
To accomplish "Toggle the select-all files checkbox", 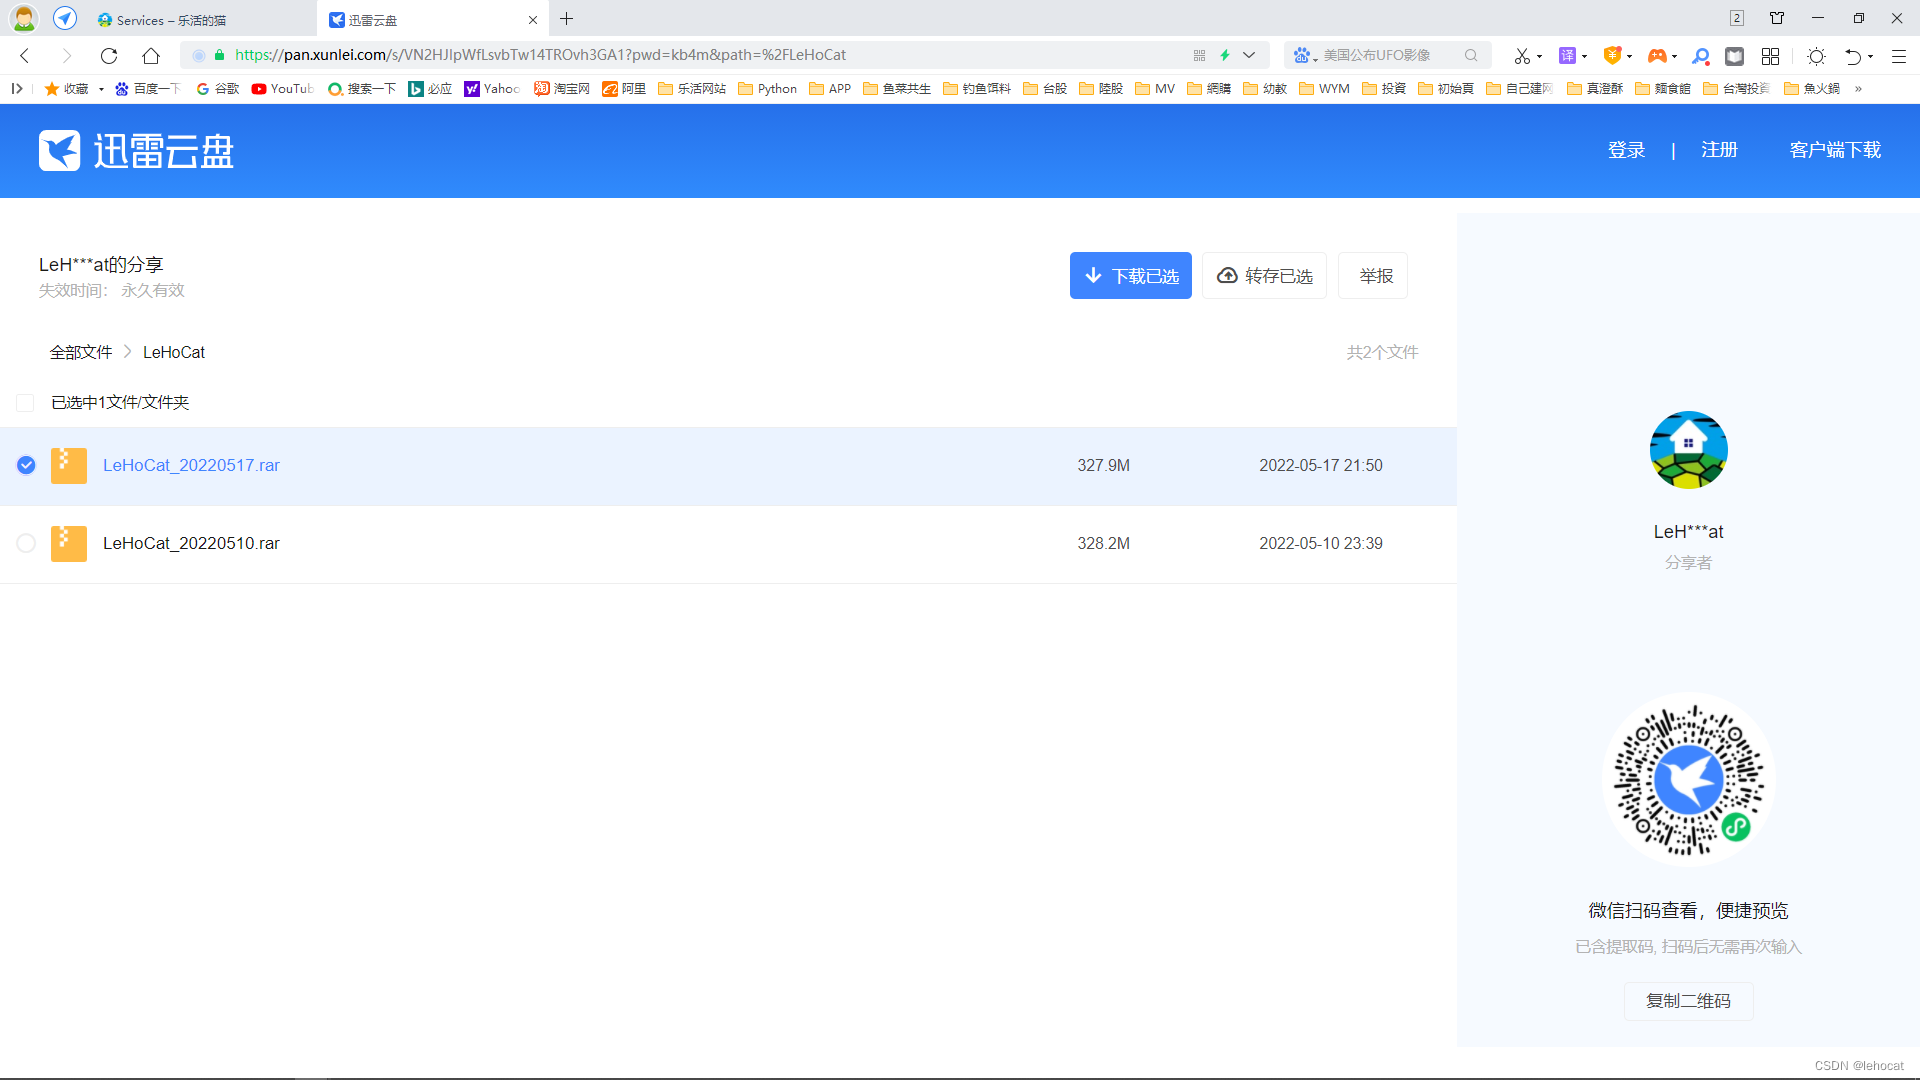I will 26,402.
